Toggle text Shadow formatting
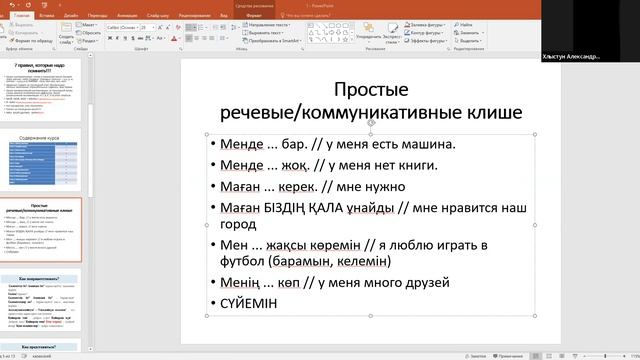Screen dimensions: 640x360 (133, 38)
